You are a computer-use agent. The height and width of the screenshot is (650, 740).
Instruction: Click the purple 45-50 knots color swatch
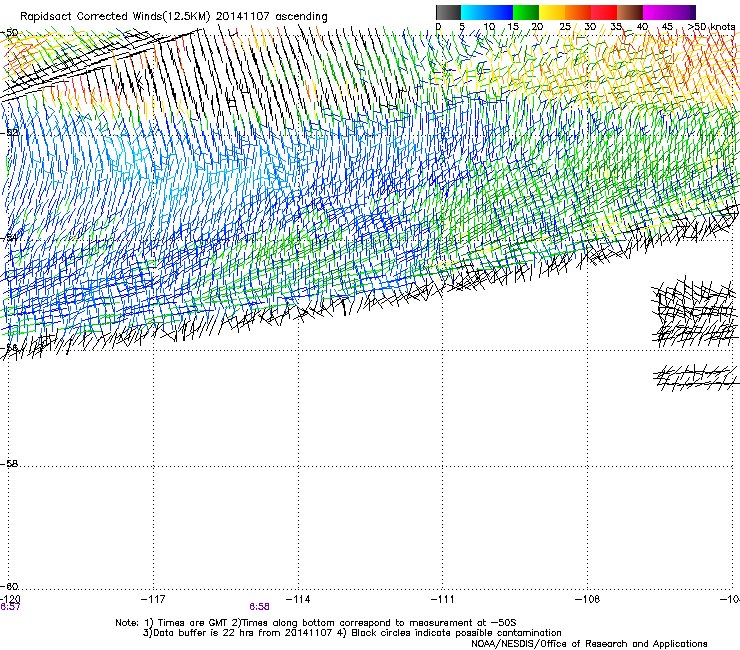pos(682,12)
